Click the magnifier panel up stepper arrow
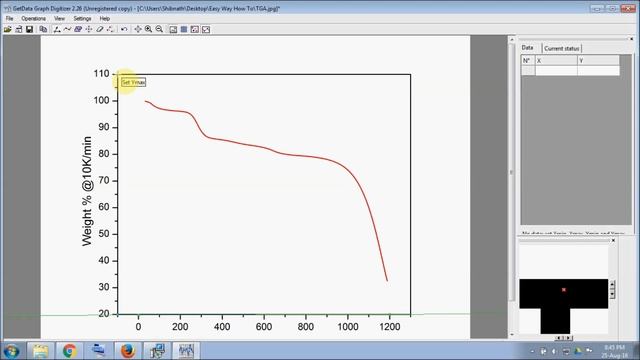This screenshot has width=640, height=360. (612, 284)
